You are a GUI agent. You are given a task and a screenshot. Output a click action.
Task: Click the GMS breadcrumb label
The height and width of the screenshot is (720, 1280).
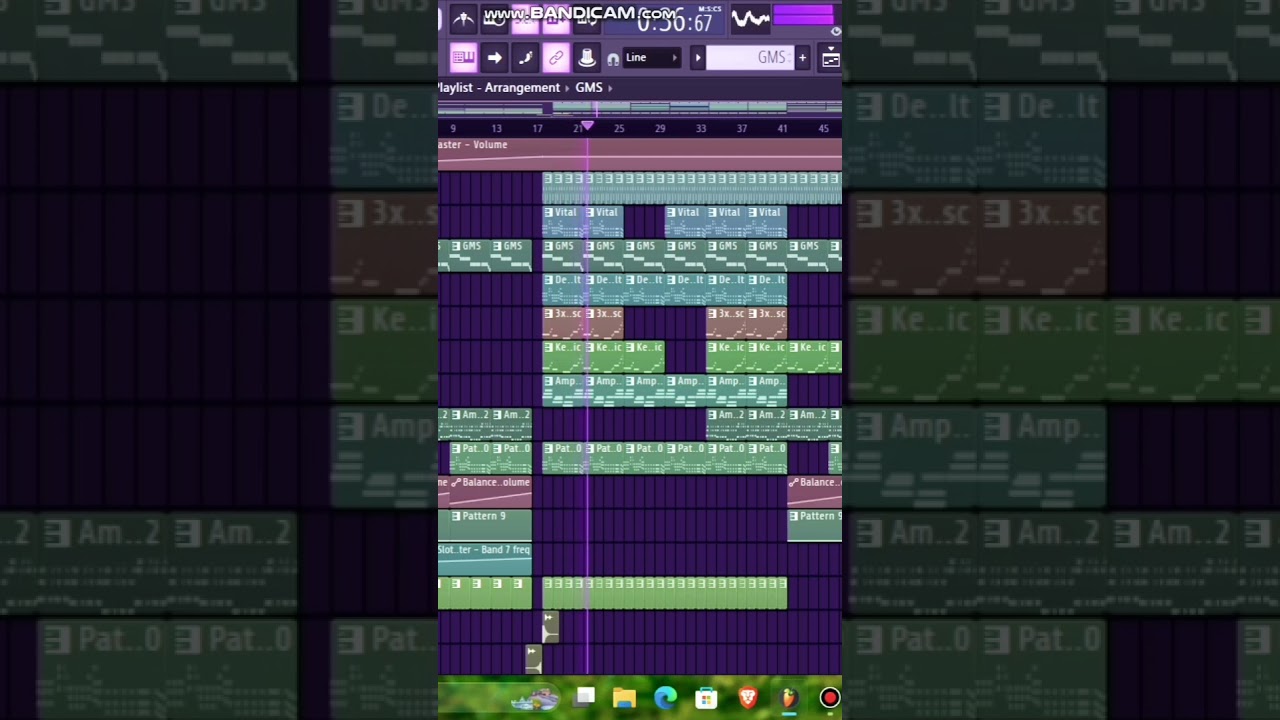click(x=589, y=88)
